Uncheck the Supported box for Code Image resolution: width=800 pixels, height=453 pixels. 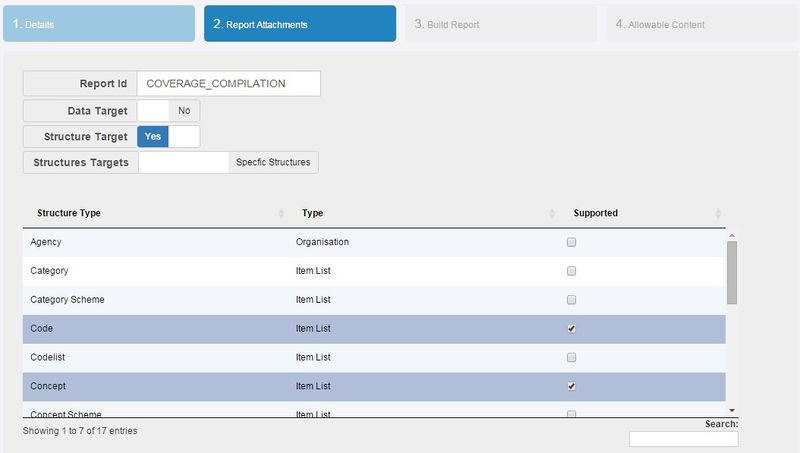click(571, 329)
